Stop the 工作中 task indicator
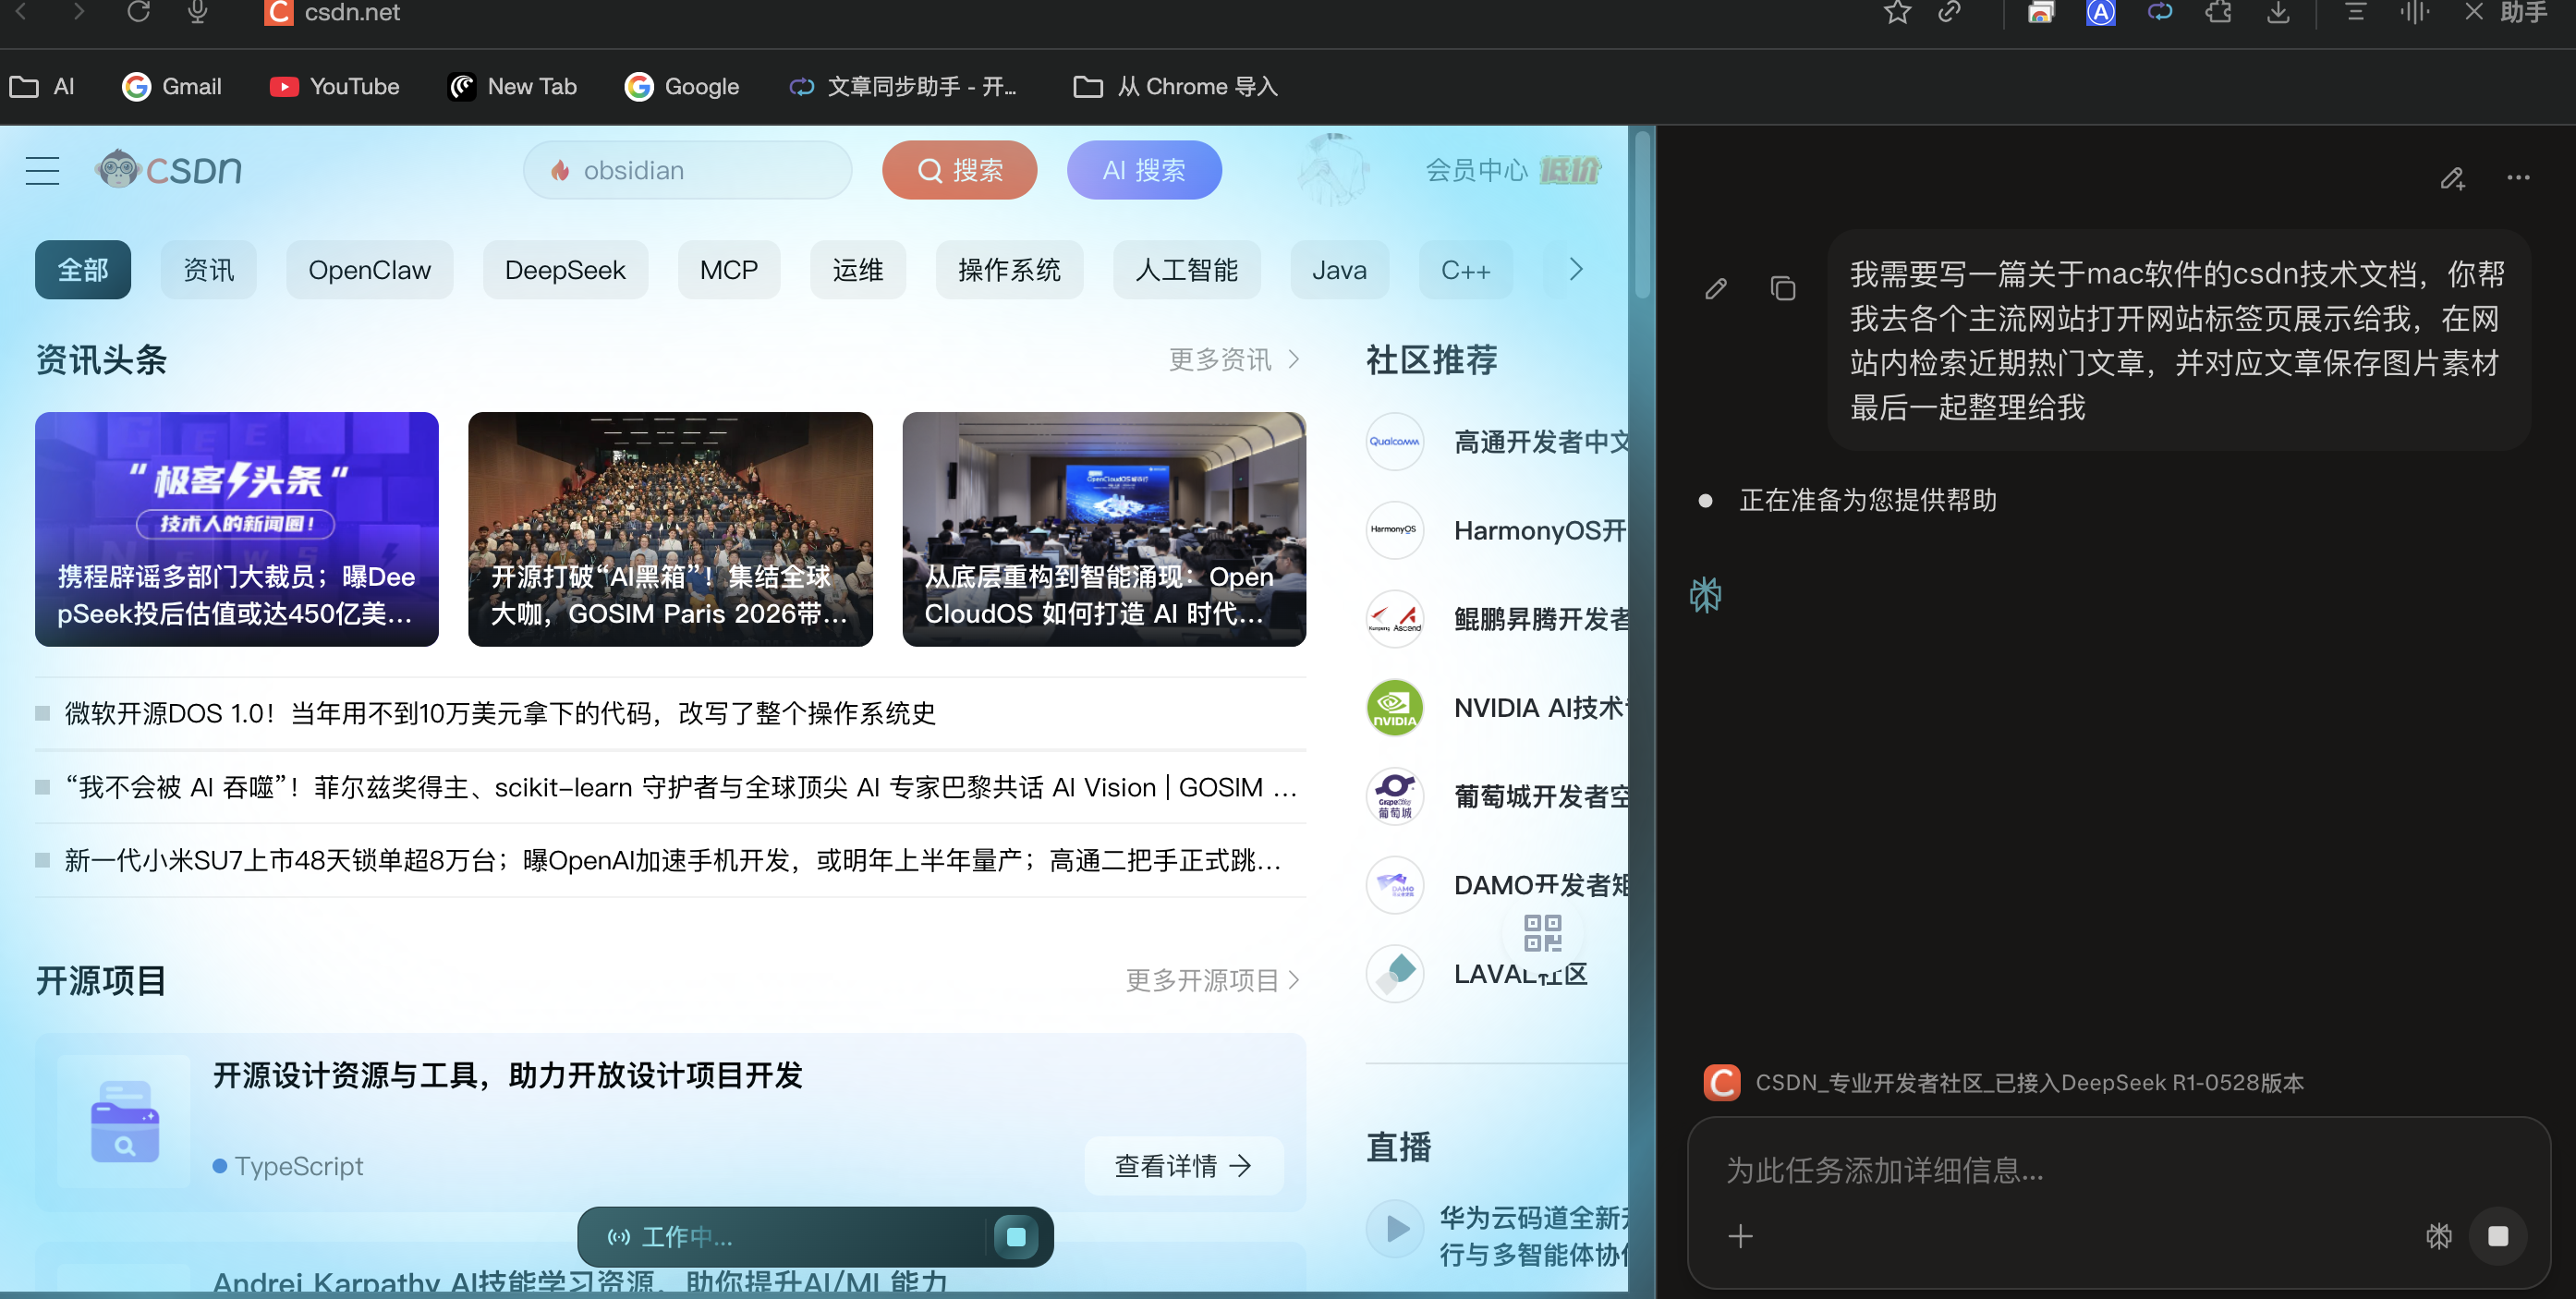This screenshot has width=2576, height=1299. pyautogui.click(x=1016, y=1237)
